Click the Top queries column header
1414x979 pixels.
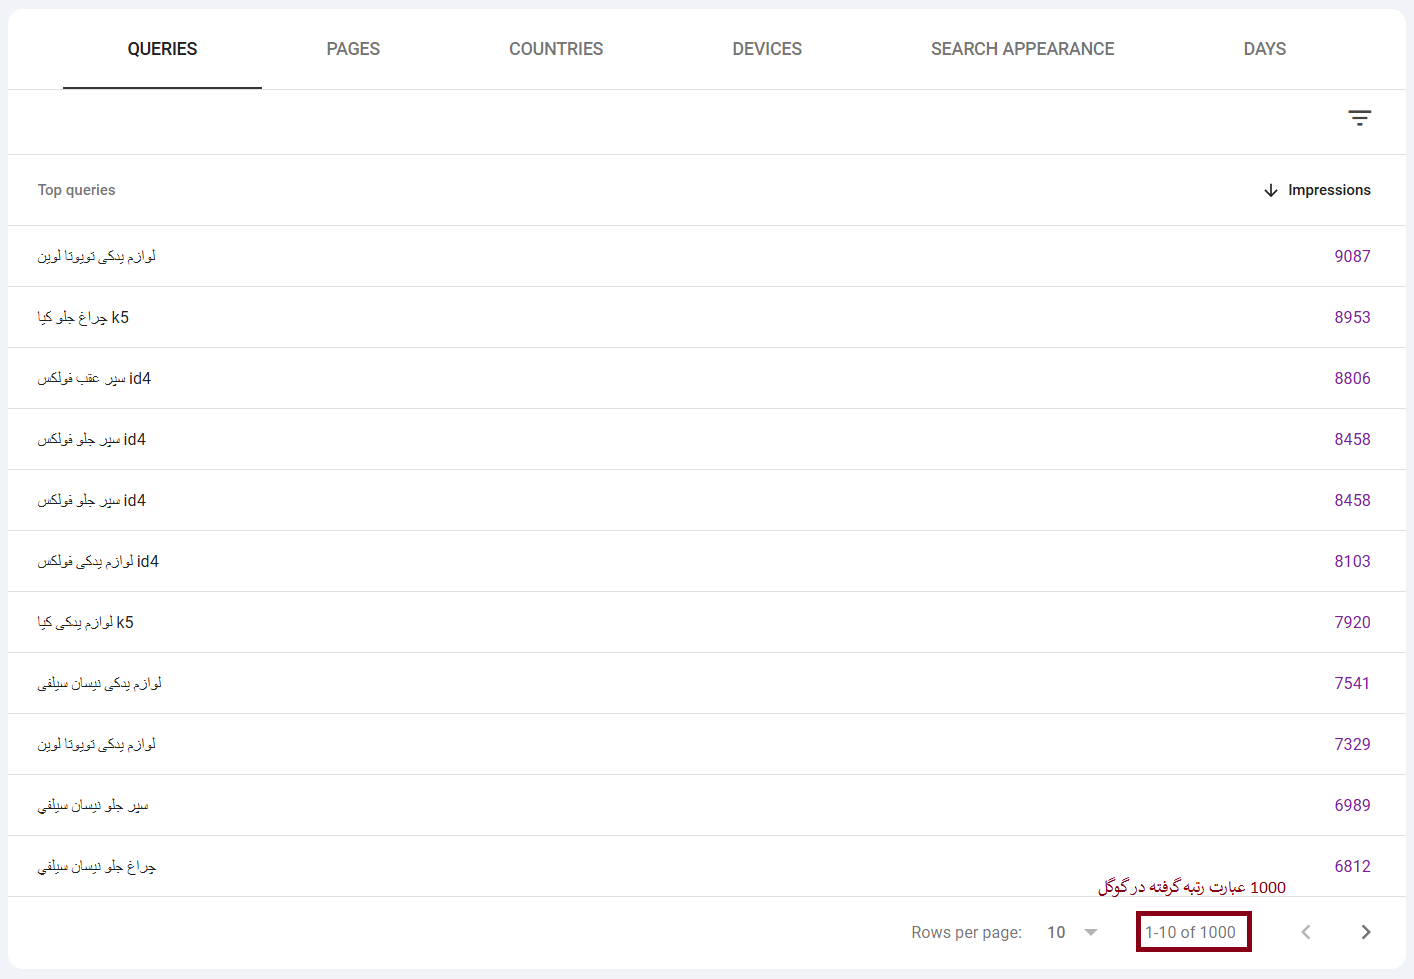[76, 190]
